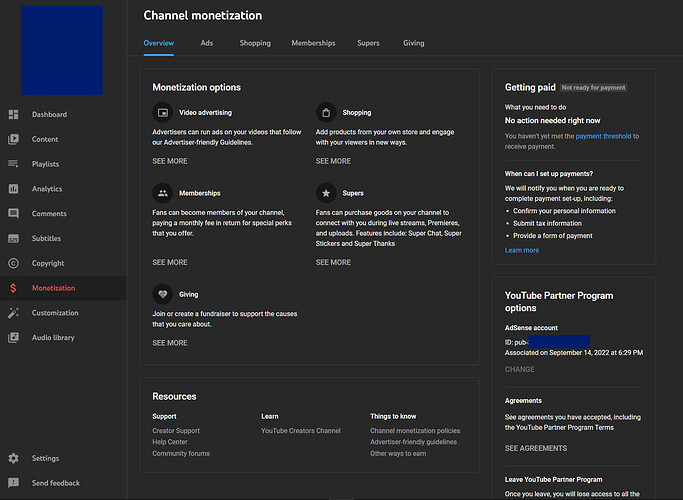This screenshot has width=683, height=500.
Task: Open the Content section icon
Action: coord(13,140)
